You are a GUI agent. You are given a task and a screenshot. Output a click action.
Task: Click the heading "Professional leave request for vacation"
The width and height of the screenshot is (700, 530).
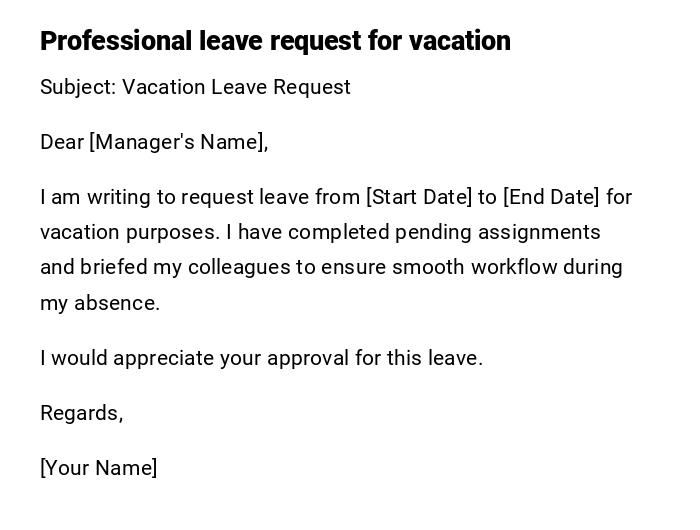(275, 41)
